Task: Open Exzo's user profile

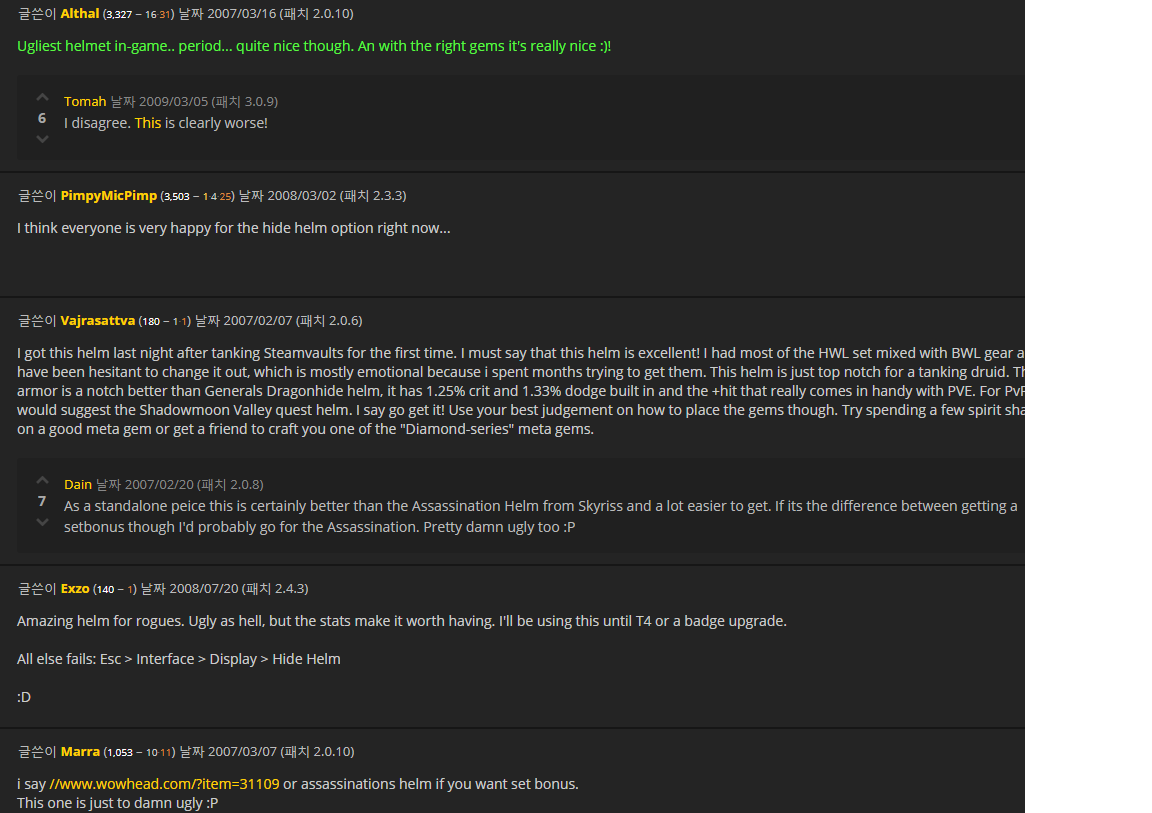Action: click(x=75, y=588)
